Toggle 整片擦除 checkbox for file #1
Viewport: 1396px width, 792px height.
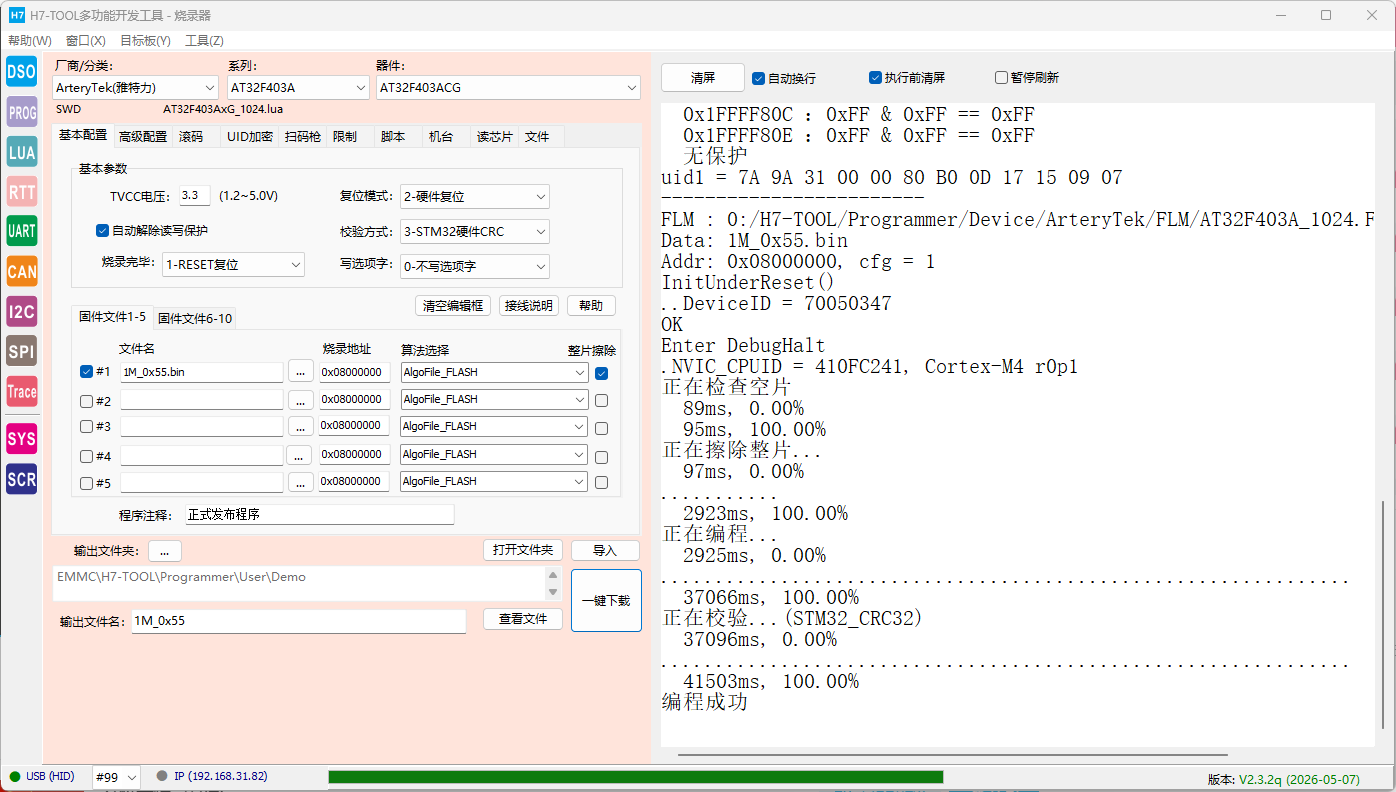tap(601, 373)
